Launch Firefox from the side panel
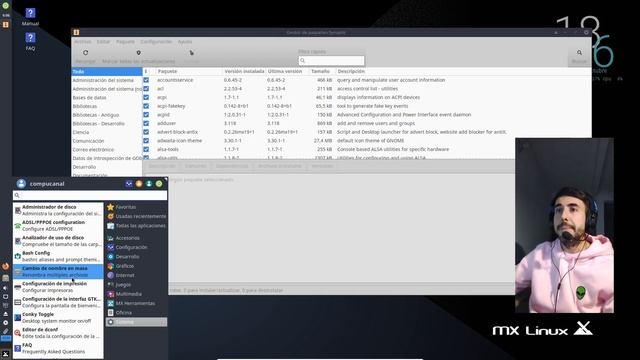The image size is (640, 360). click(x=5, y=267)
